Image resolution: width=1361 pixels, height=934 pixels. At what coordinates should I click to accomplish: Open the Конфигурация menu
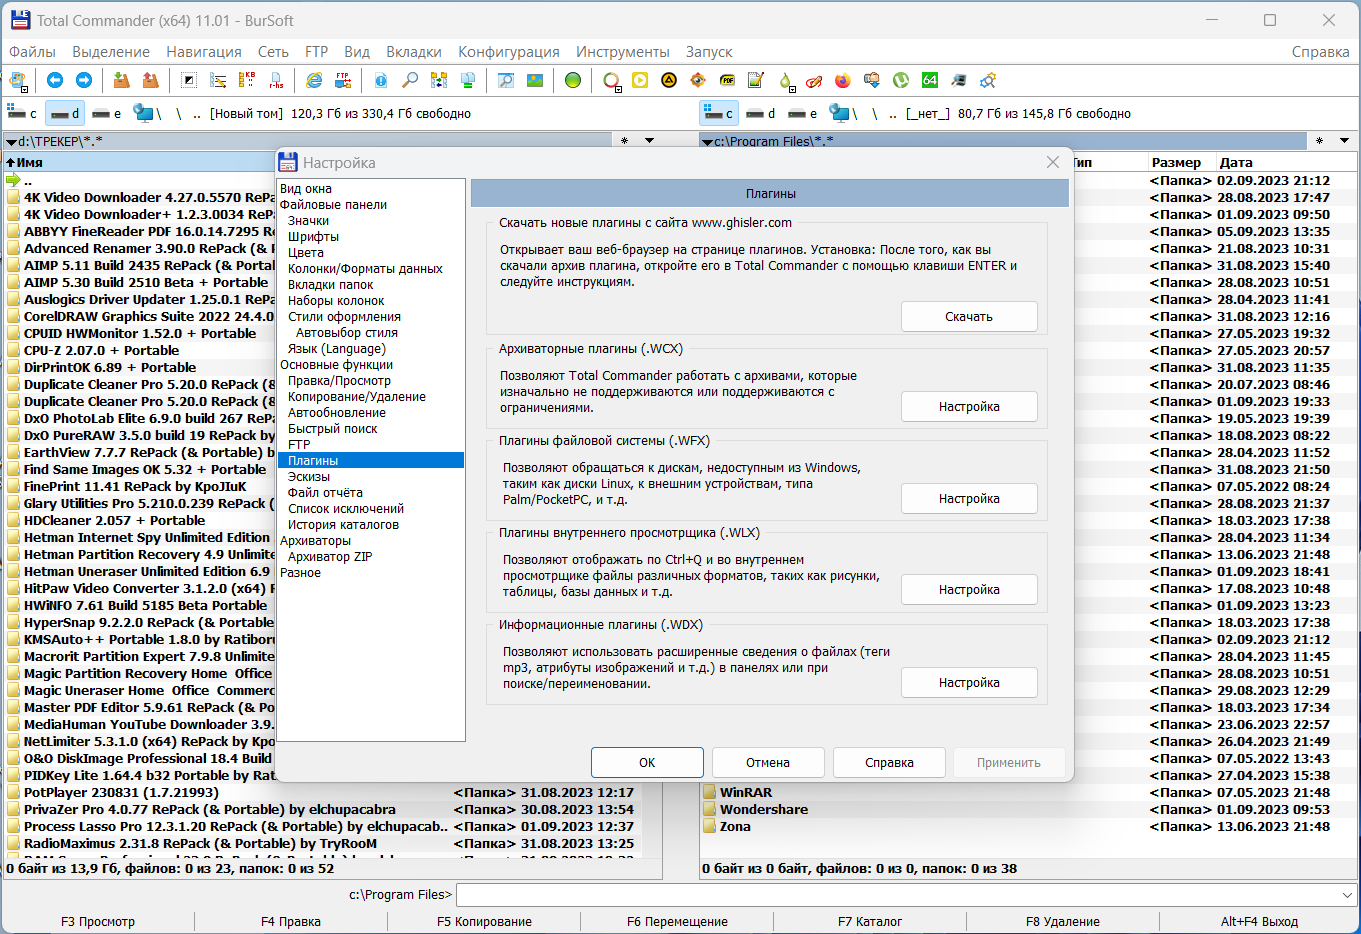pyautogui.click(x=509, y=52)
